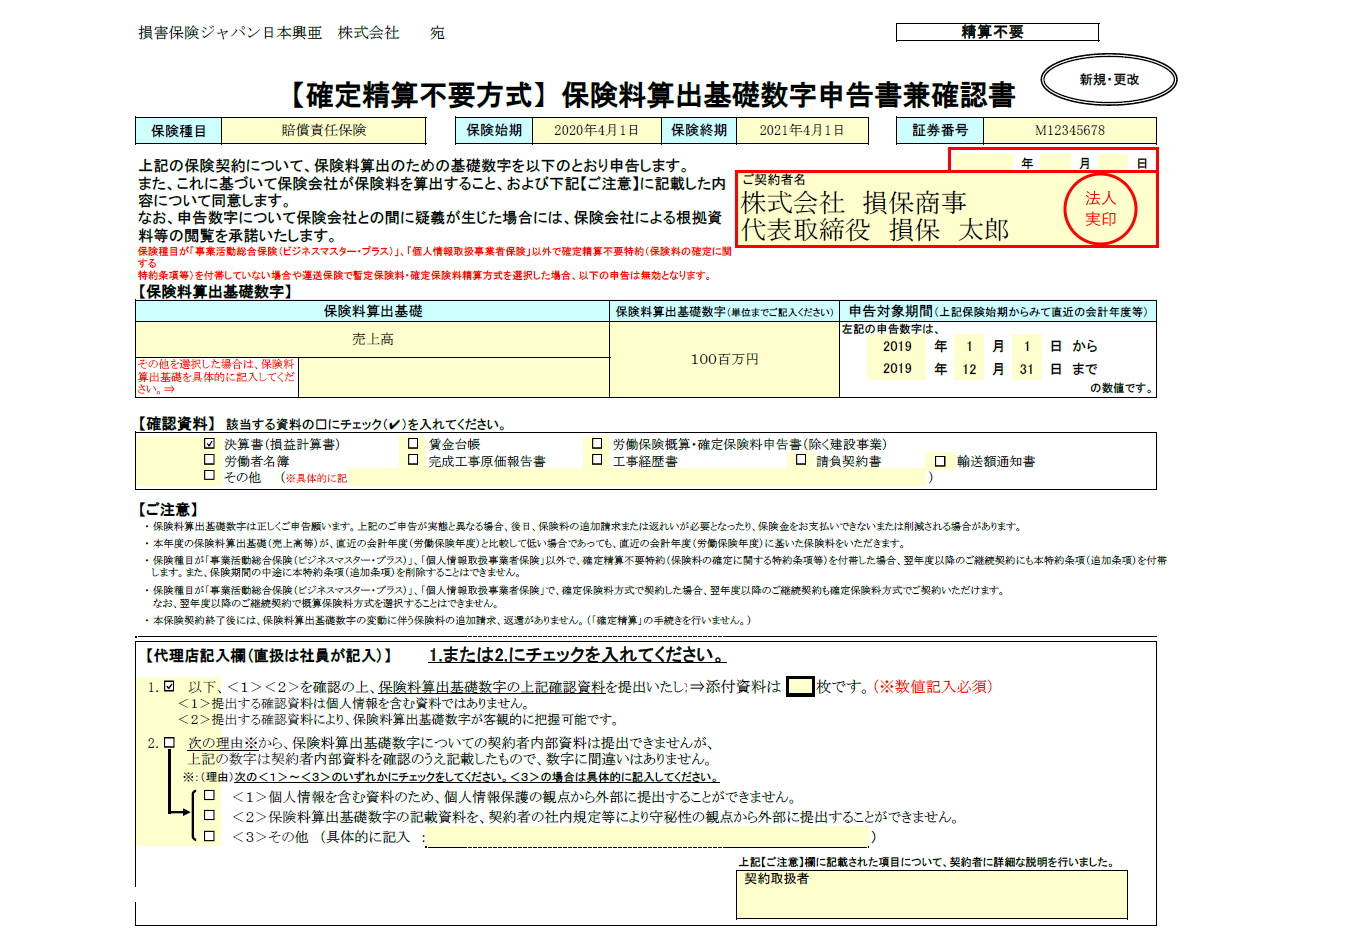
Task: Click the red (※数値記入必須) note
Action: point(933,687)
